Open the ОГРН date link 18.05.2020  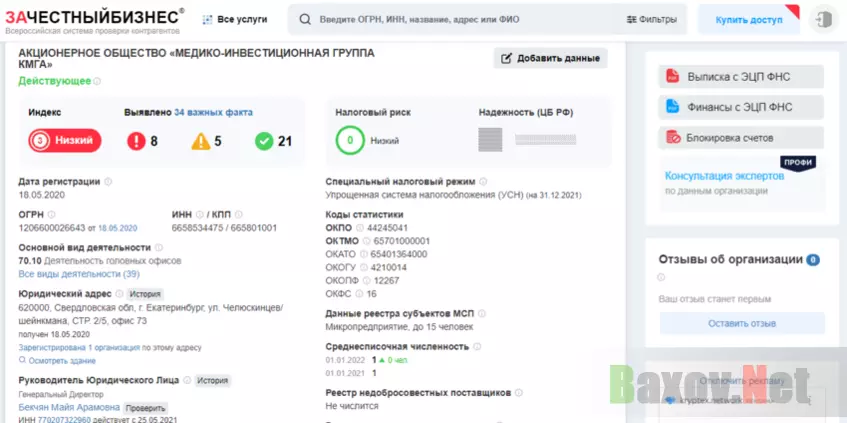click(x=118, y=228)
